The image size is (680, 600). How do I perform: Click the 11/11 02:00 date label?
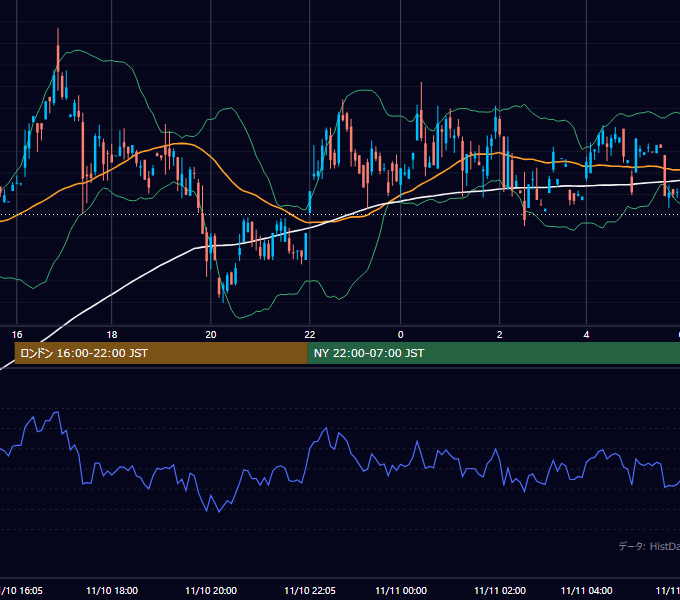(x=500, y=590)
